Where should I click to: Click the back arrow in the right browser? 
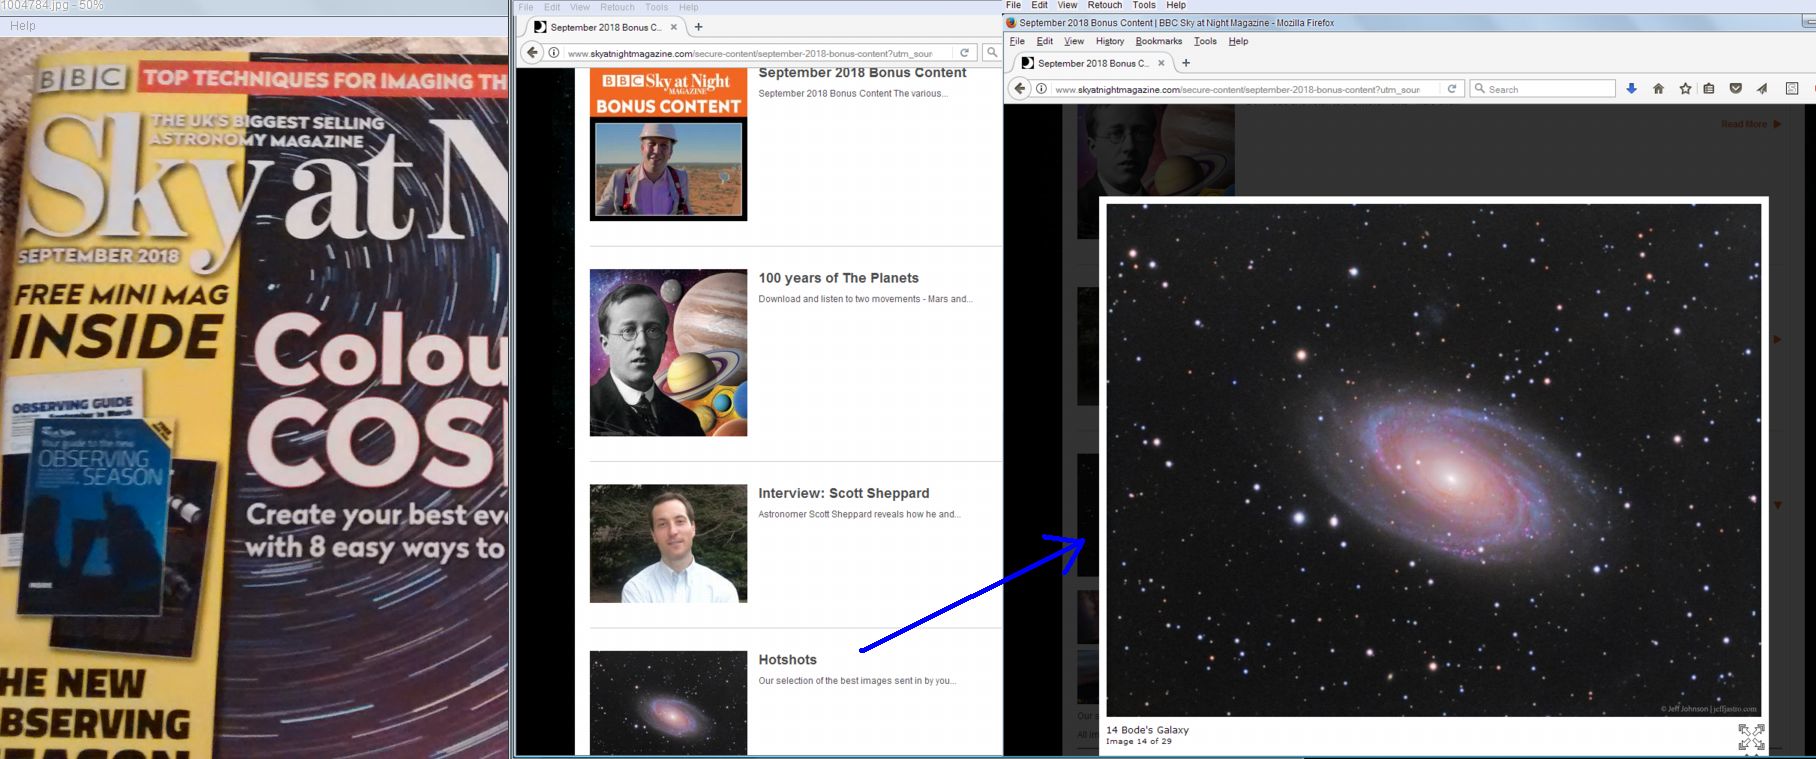tap(1019, 89)
